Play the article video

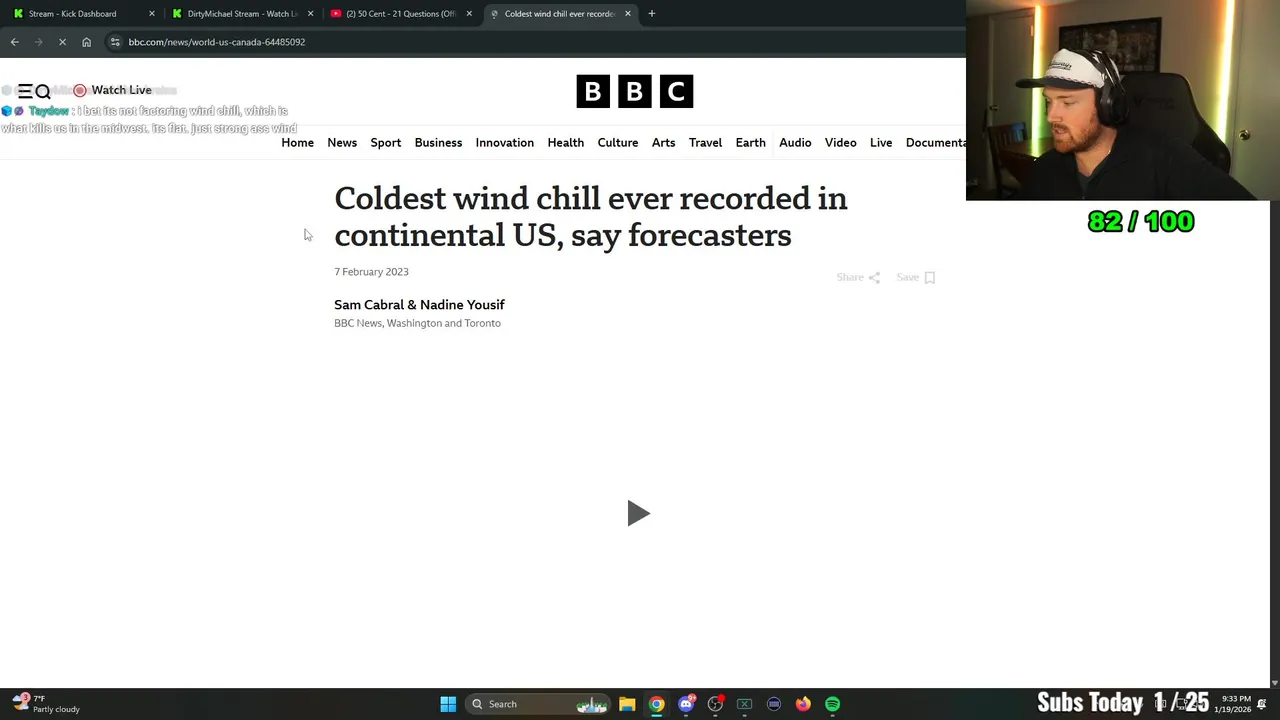click(638, 513)
